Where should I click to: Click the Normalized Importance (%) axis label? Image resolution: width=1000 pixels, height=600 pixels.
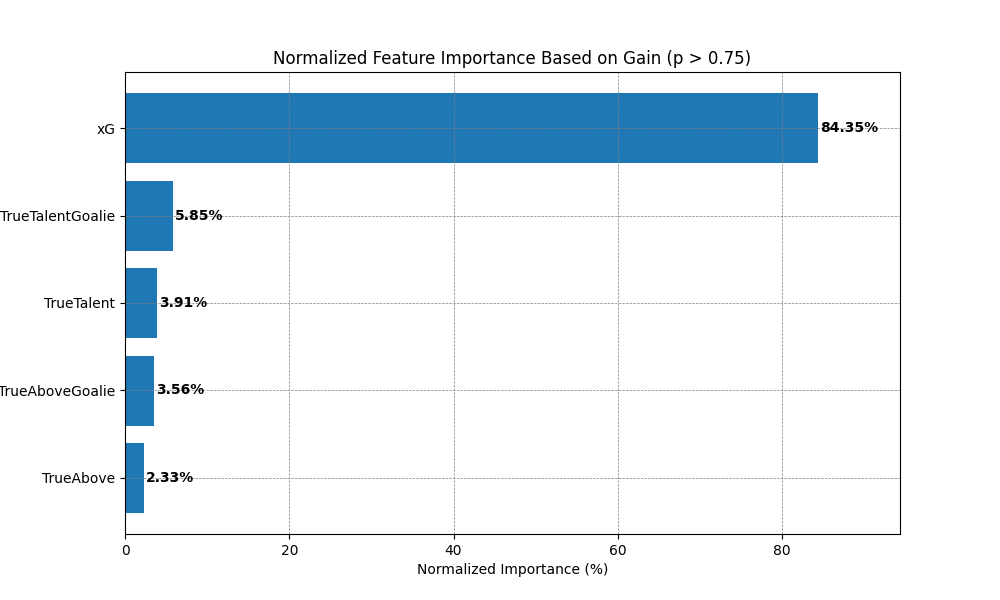(x=512, y=570)
